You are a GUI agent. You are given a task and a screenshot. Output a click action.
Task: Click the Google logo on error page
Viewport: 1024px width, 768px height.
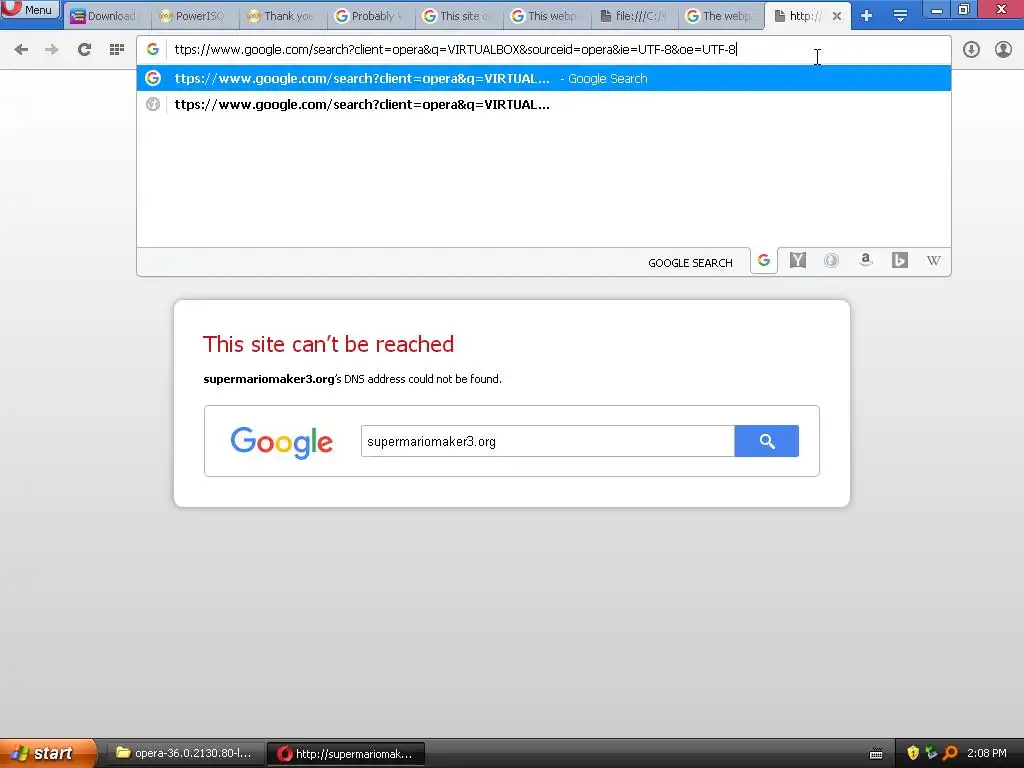tap(281, 443)
